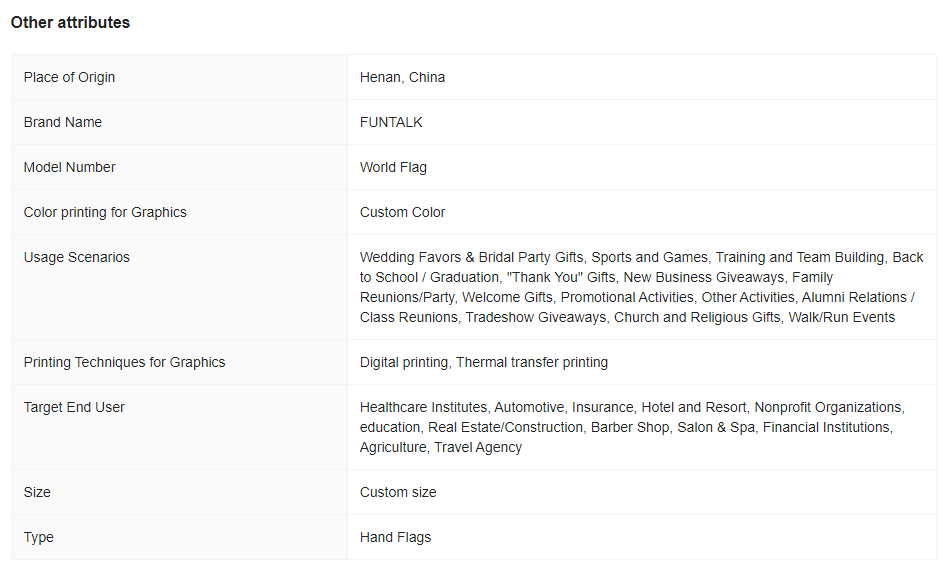Click the "Digital printing, Thermal transfer printing" value
This screenshot has width=950, height=572.
tap(484, 362)
